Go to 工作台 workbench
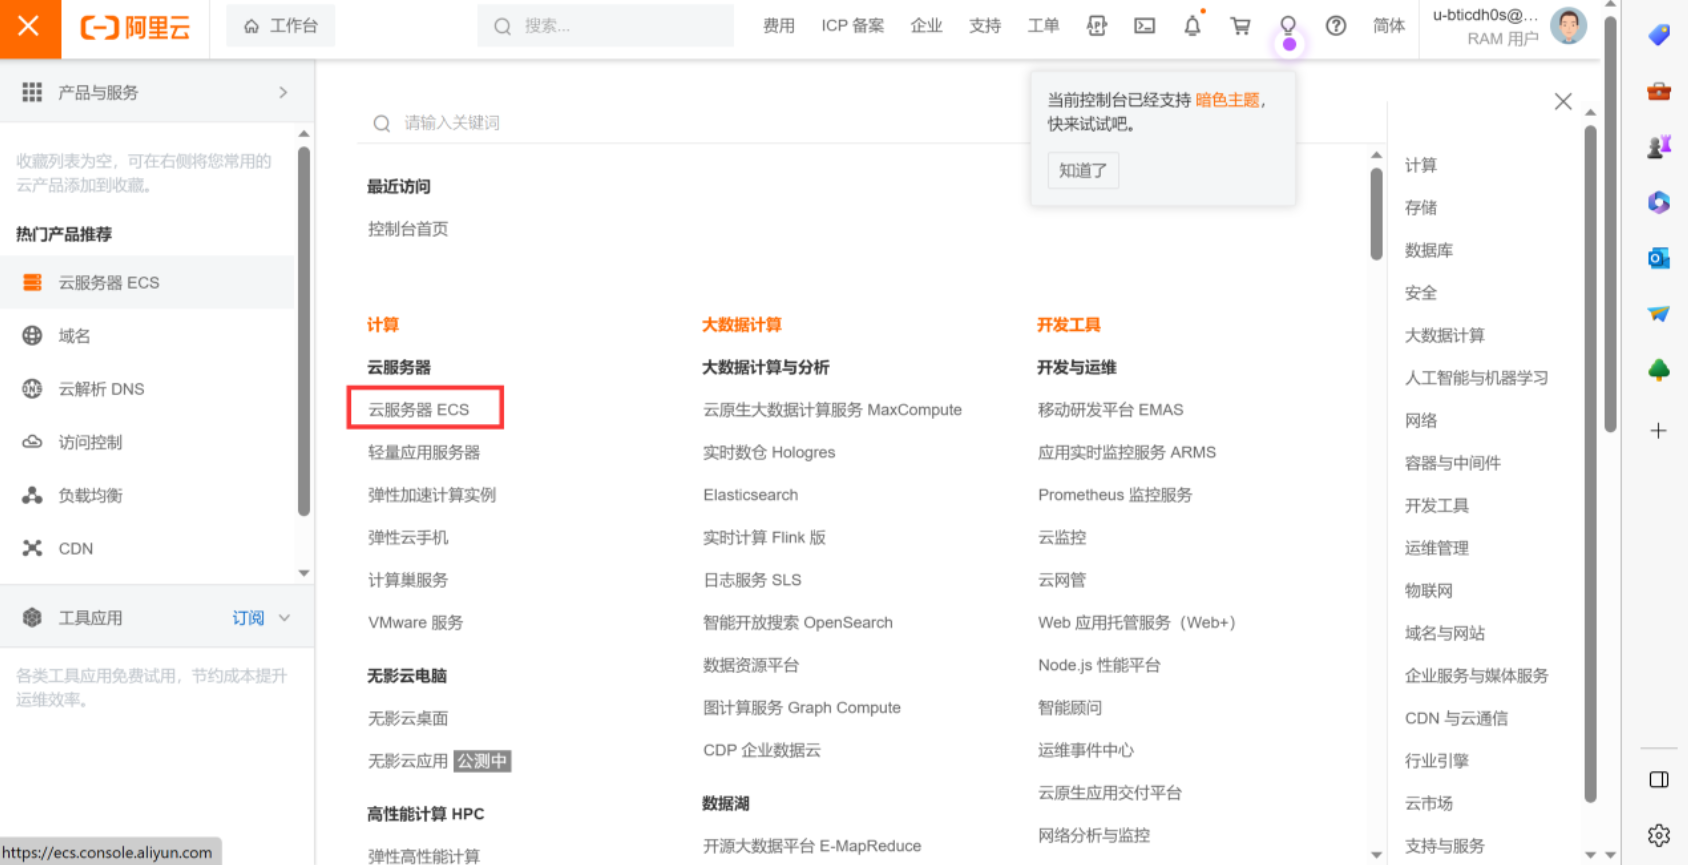This screenshot has height=865, width=1688. [281, 26]
